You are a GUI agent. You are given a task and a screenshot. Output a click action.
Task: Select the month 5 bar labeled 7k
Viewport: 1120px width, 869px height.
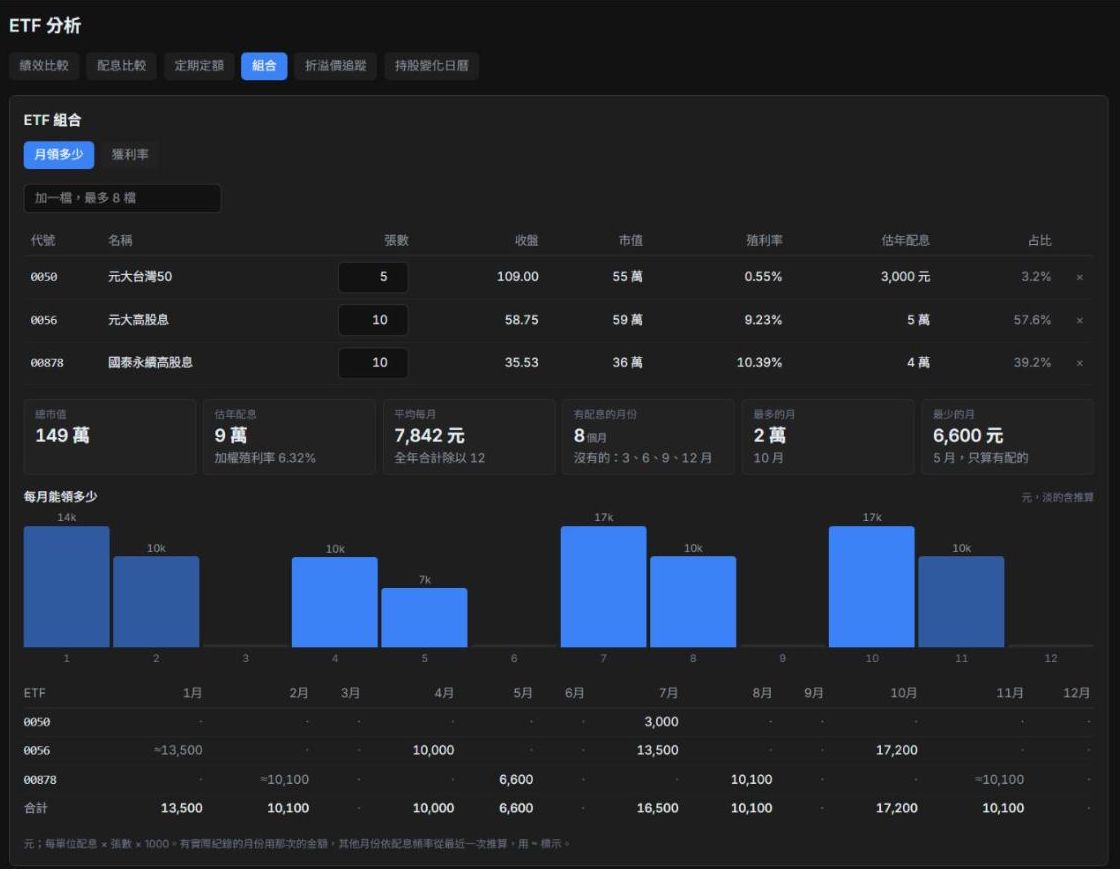(424, 618)
